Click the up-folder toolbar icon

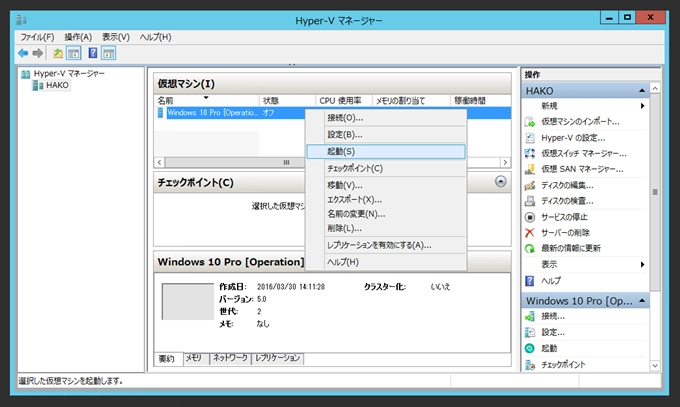click(x=58, y=53)
